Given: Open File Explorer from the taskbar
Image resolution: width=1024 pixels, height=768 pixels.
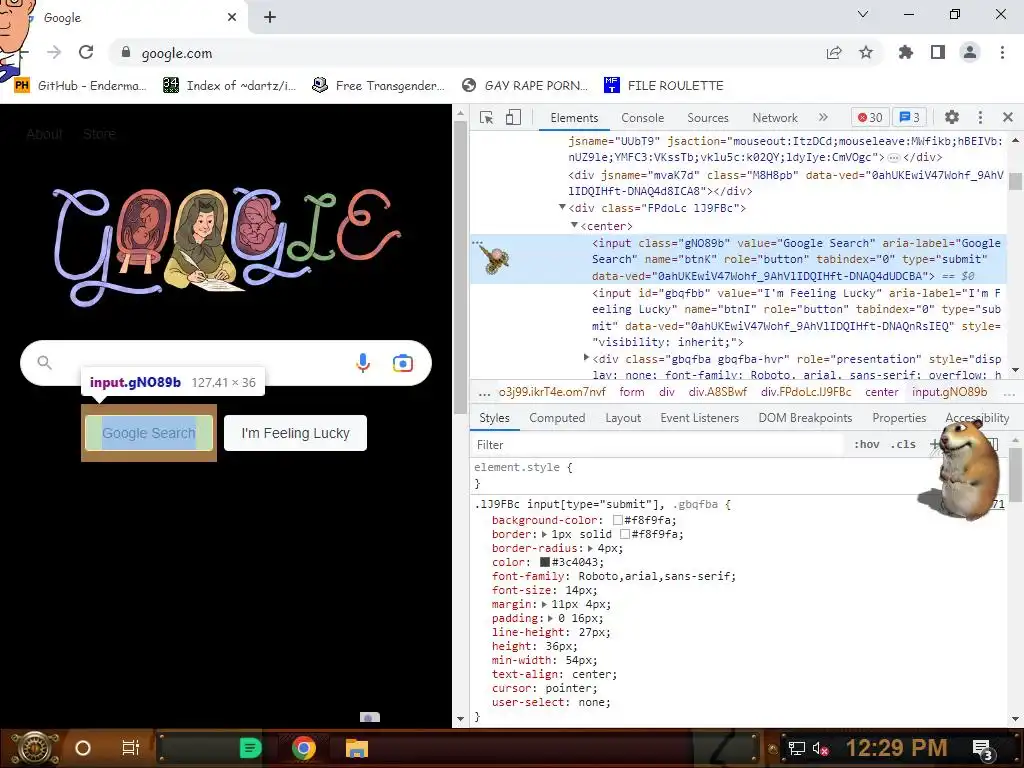Looking at the screenshot, I should (x=357, y=748).
